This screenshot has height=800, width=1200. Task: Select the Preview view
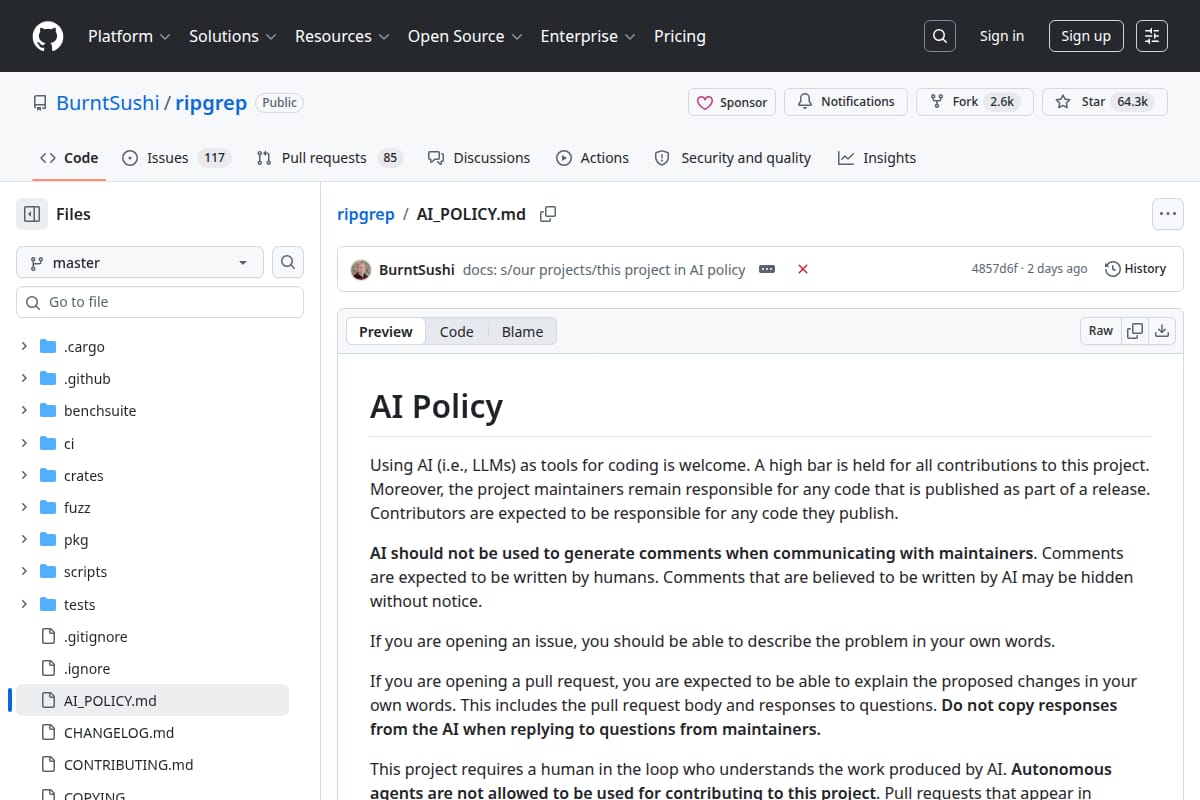click(x=386, y=331)
